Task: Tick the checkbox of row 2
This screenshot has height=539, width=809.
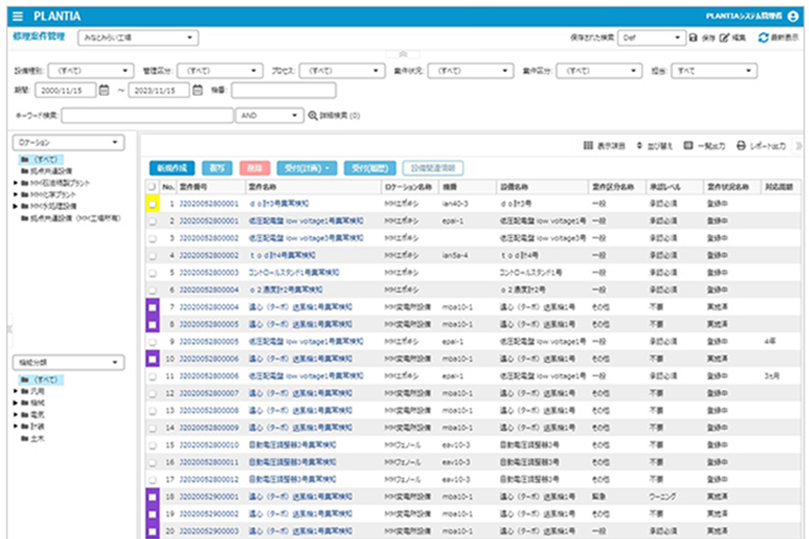Action: pos(152,221)
